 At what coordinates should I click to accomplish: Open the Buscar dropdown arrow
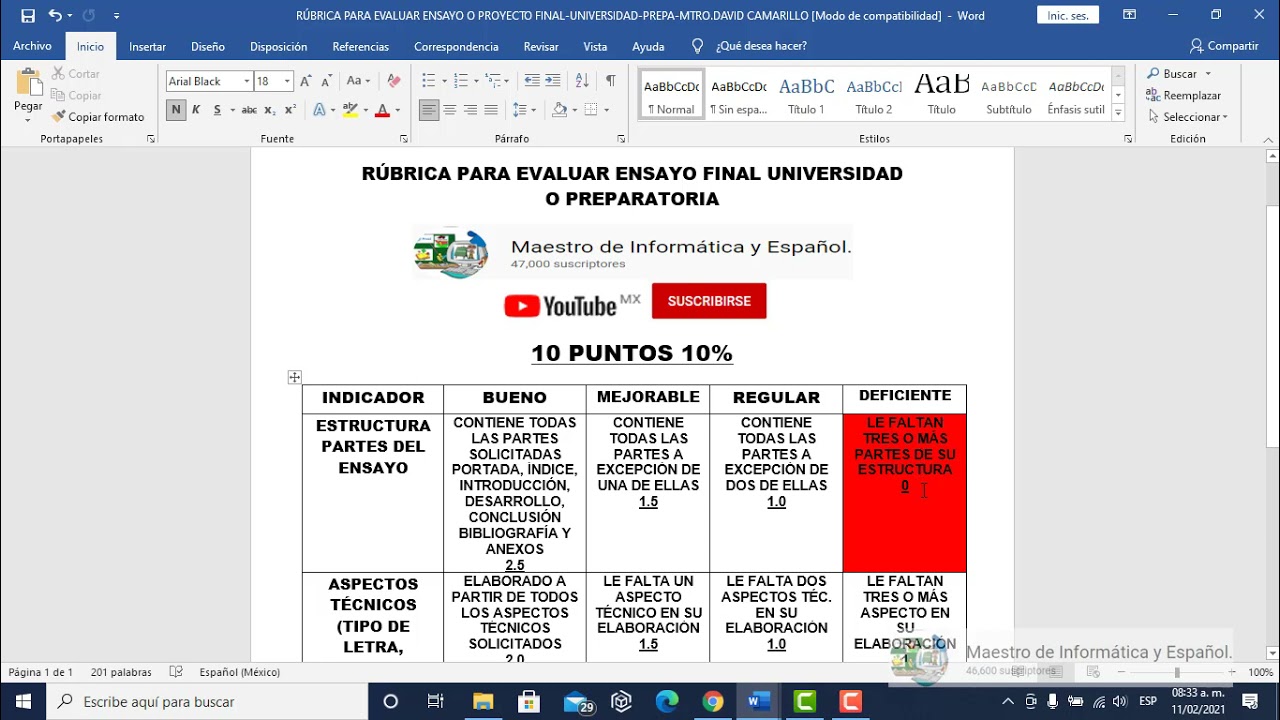pyautogui.click(x=1208, y=74)
